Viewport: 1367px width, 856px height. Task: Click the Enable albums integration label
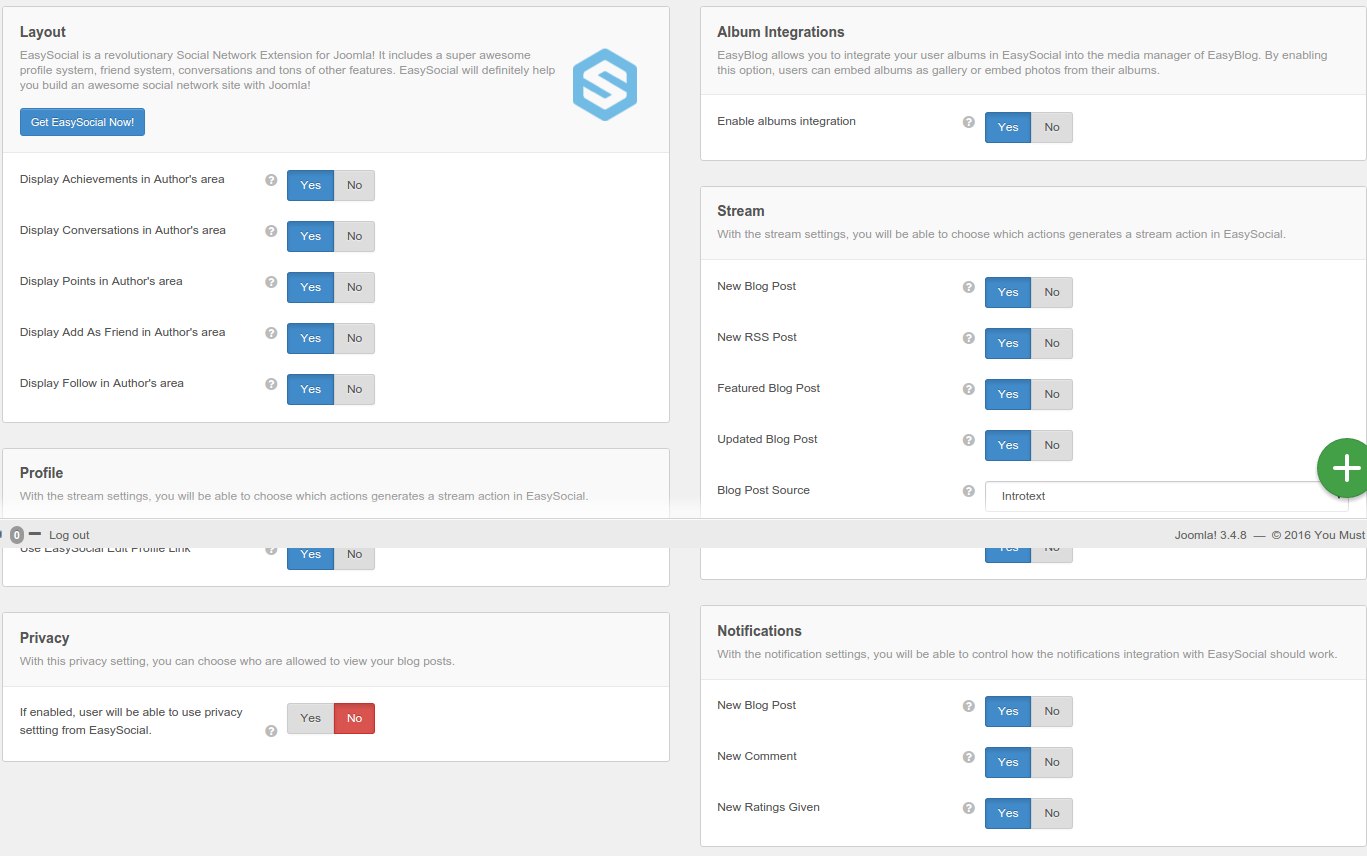point(786,121)
